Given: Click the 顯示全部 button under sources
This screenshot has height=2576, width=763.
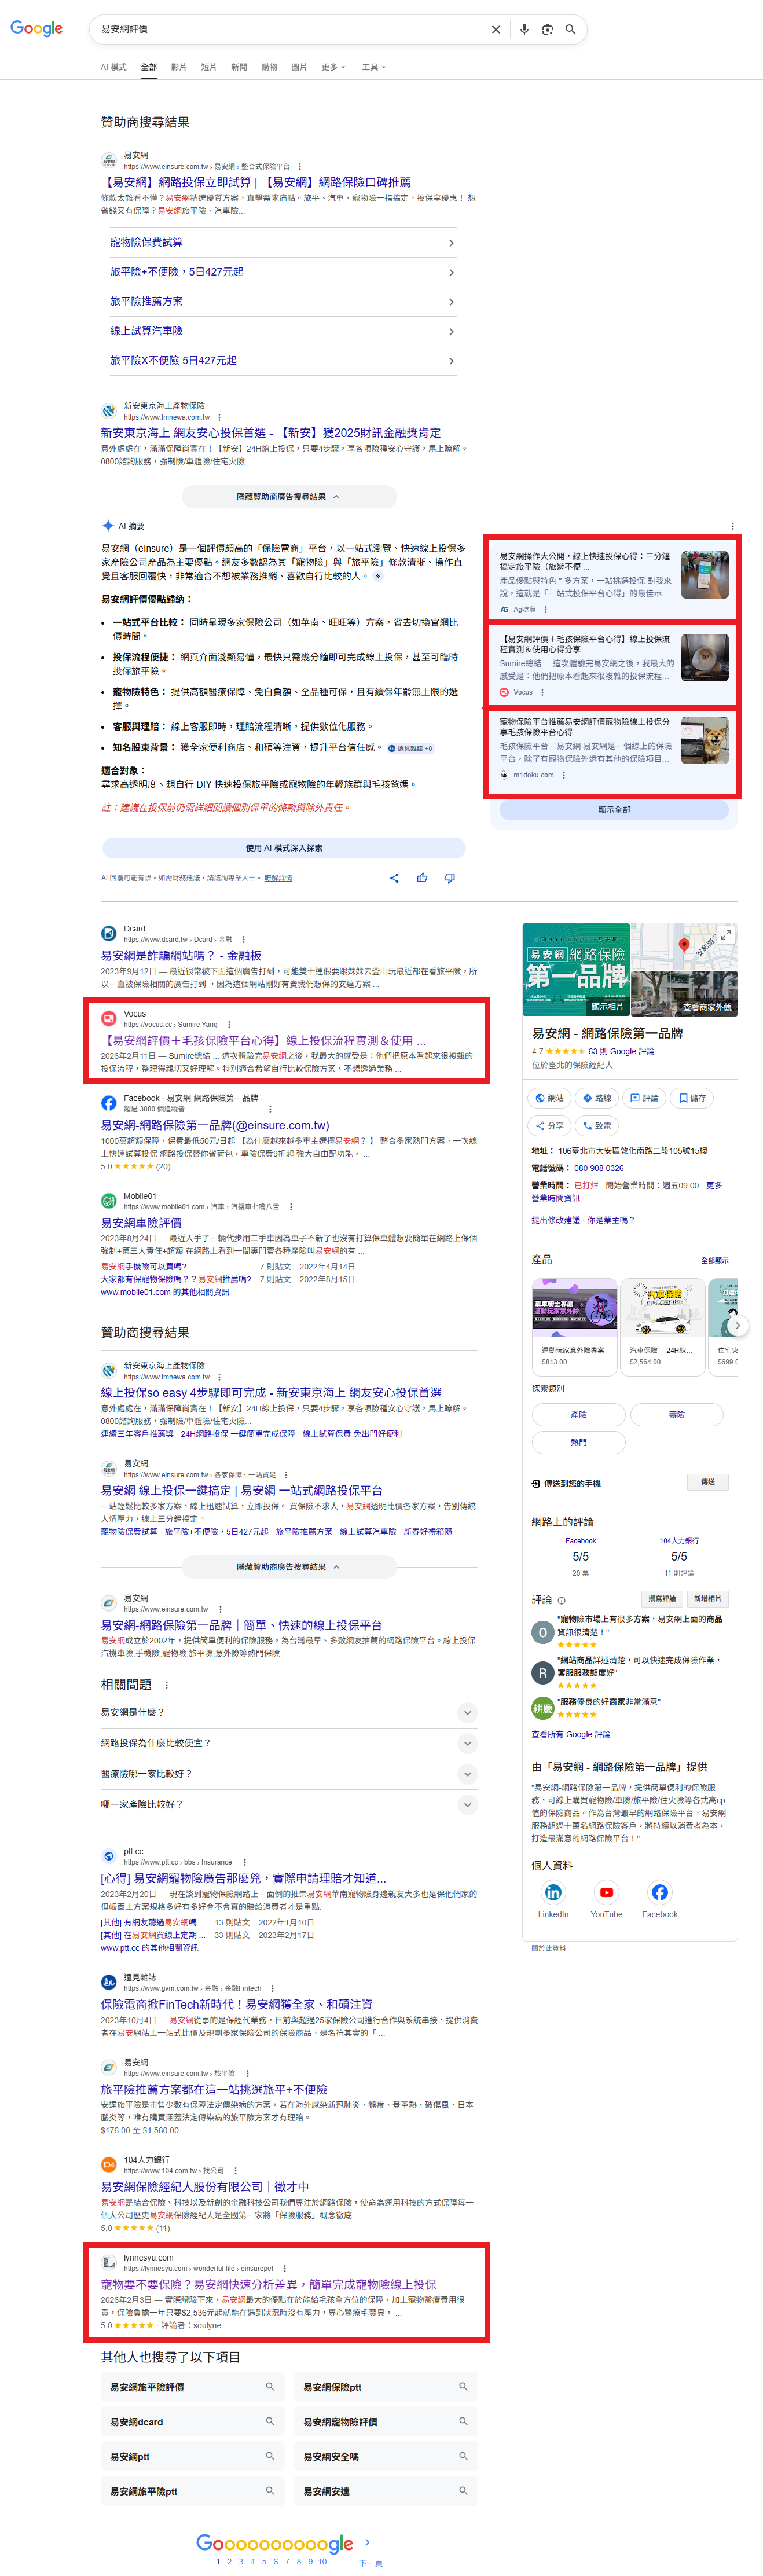Looking at the screenshot, I should tap(614, 810).
